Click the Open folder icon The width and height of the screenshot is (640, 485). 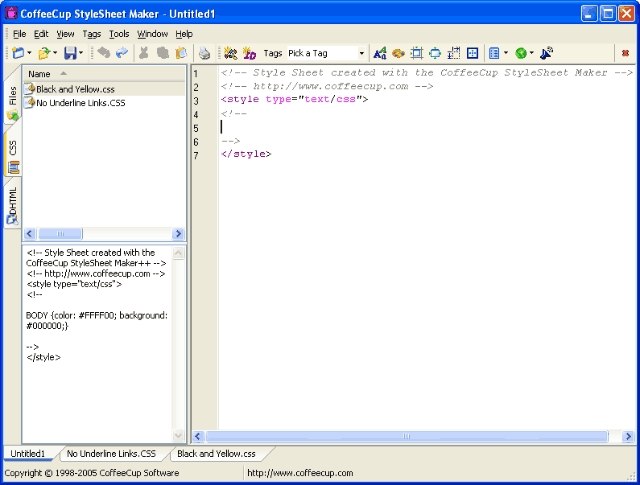tap(43, 53)
